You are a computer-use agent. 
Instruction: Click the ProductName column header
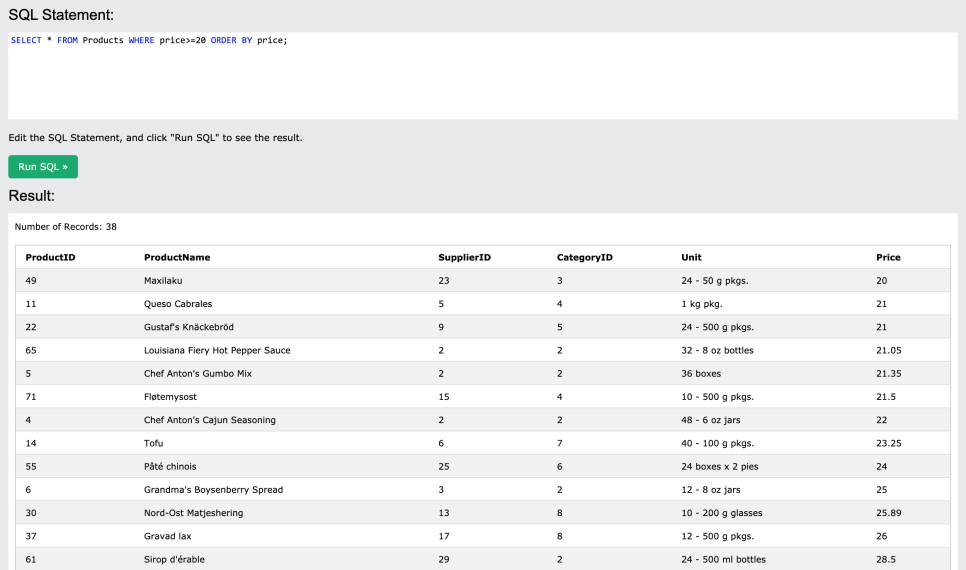click(x=177, y=258)
